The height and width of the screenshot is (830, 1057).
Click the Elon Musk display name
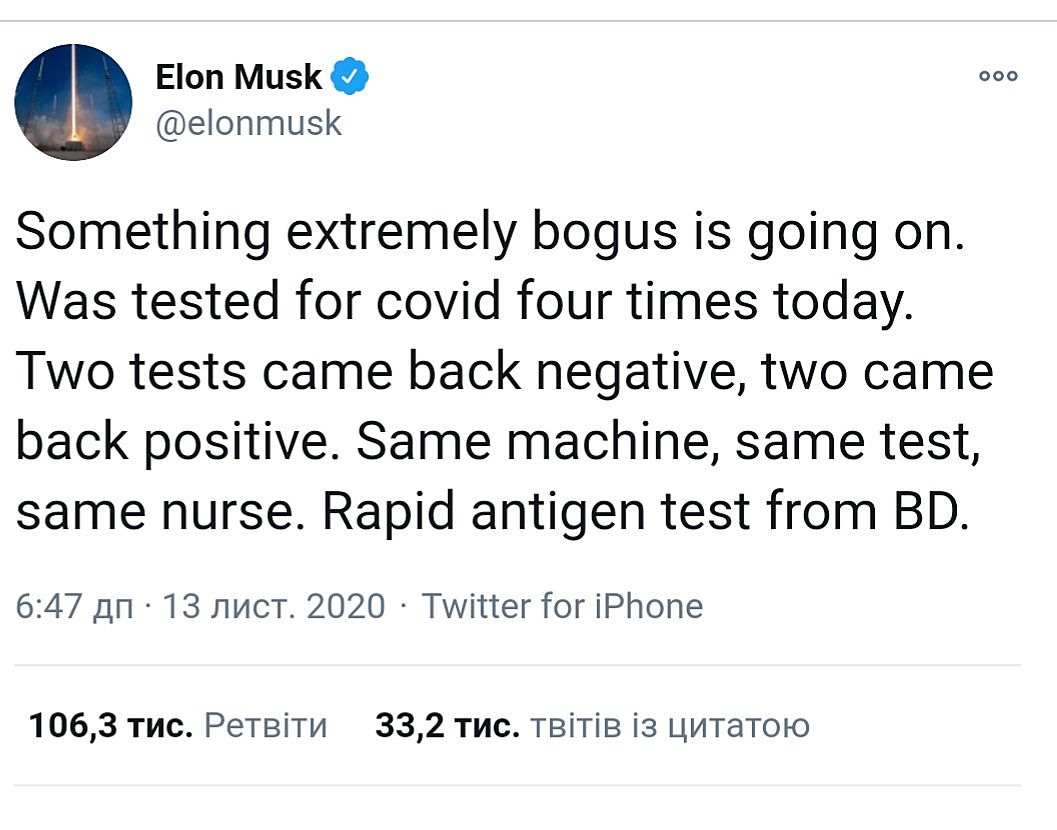(239, 77)
